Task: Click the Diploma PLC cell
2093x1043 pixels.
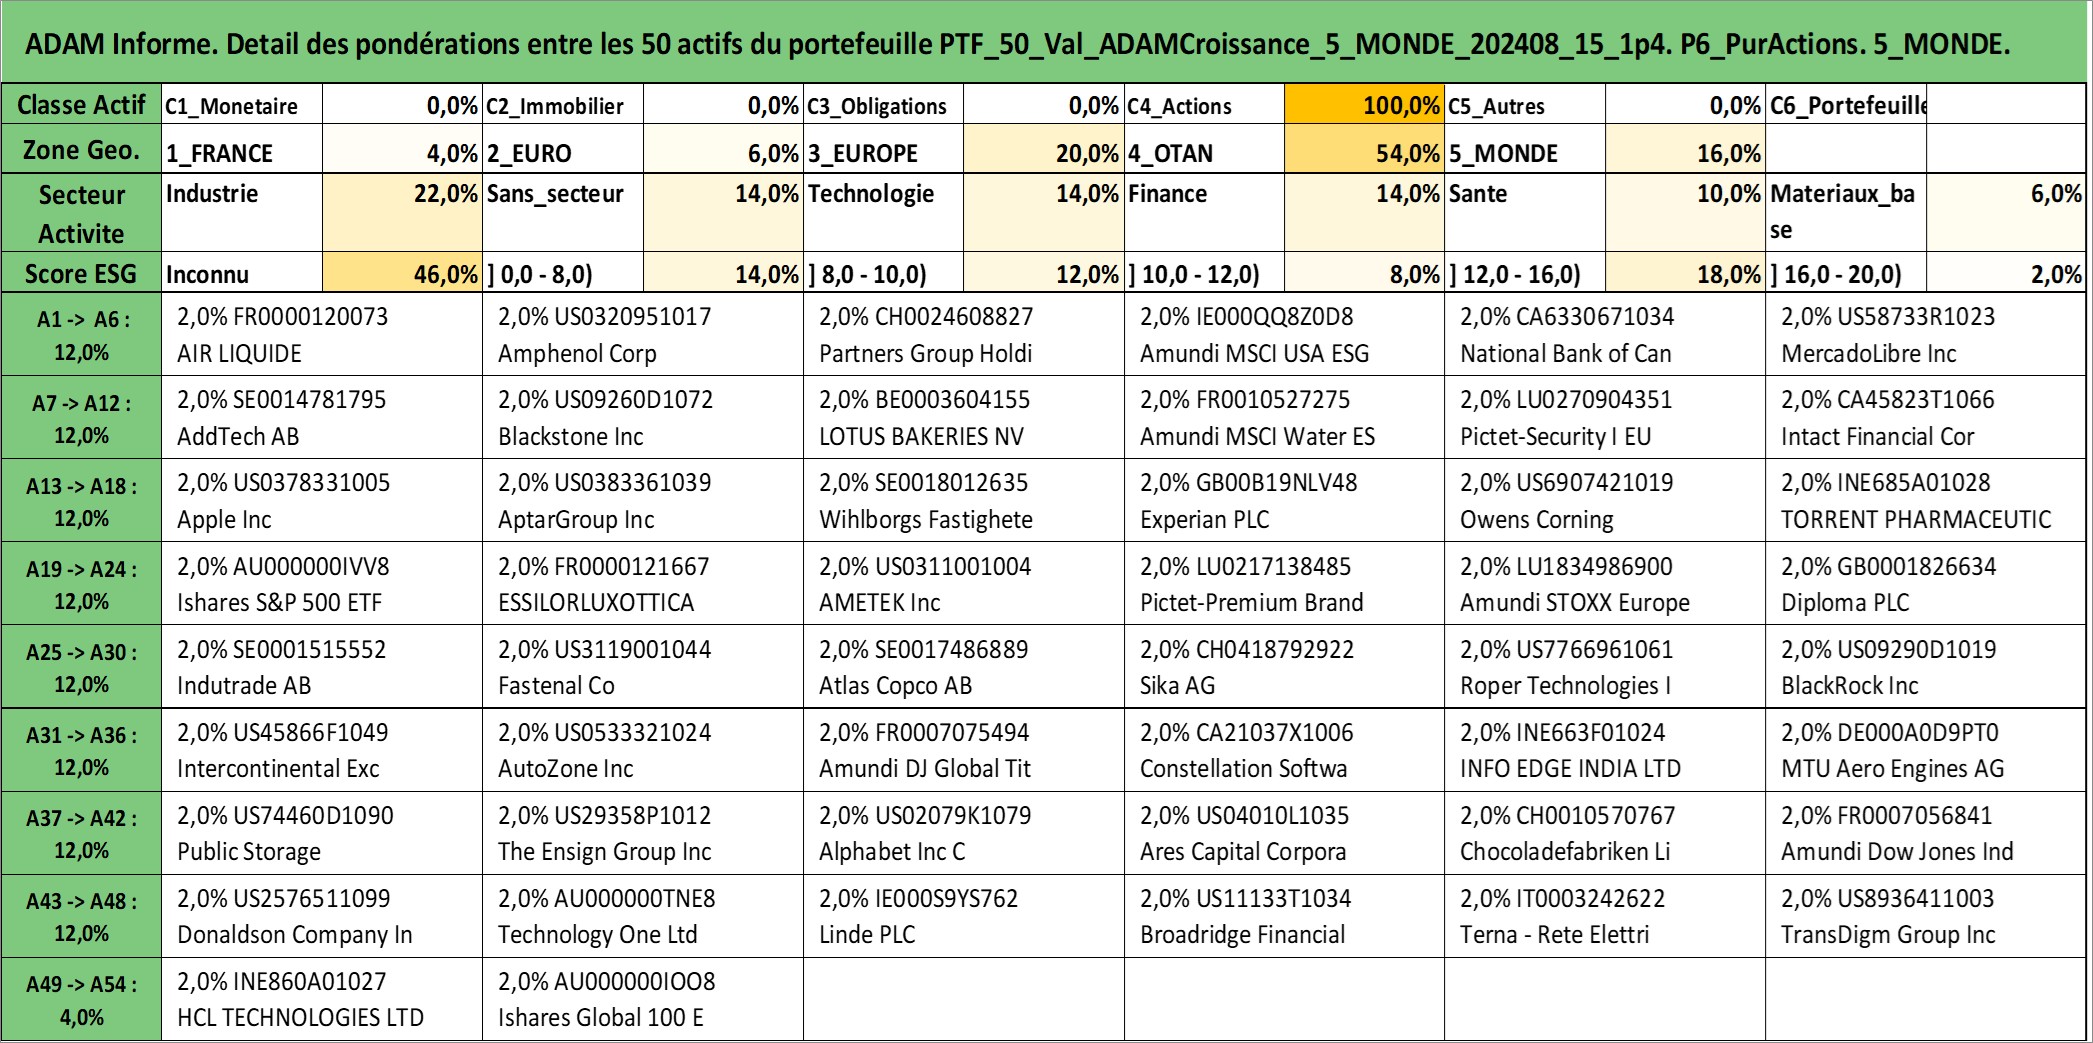Action: click(1926, 584)
